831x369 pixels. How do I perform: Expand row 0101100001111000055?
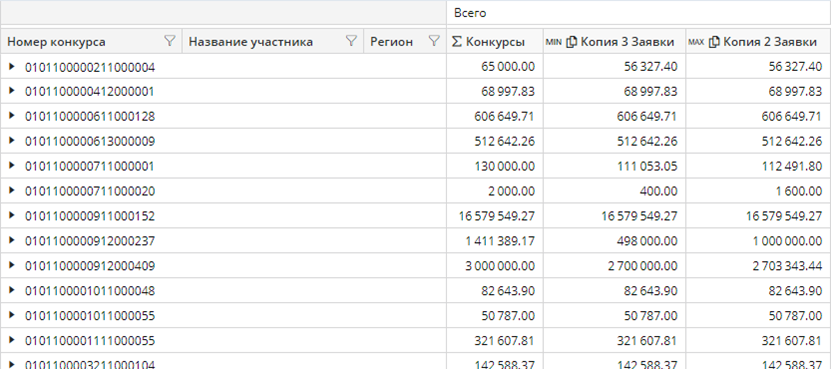(x=12, y=340)
